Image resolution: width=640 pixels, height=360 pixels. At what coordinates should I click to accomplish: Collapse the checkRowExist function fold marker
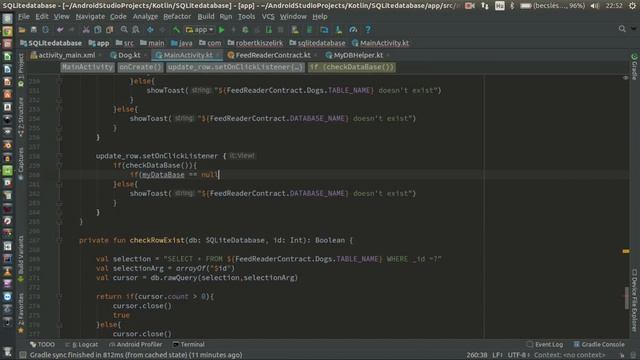(x=59, y=240)
